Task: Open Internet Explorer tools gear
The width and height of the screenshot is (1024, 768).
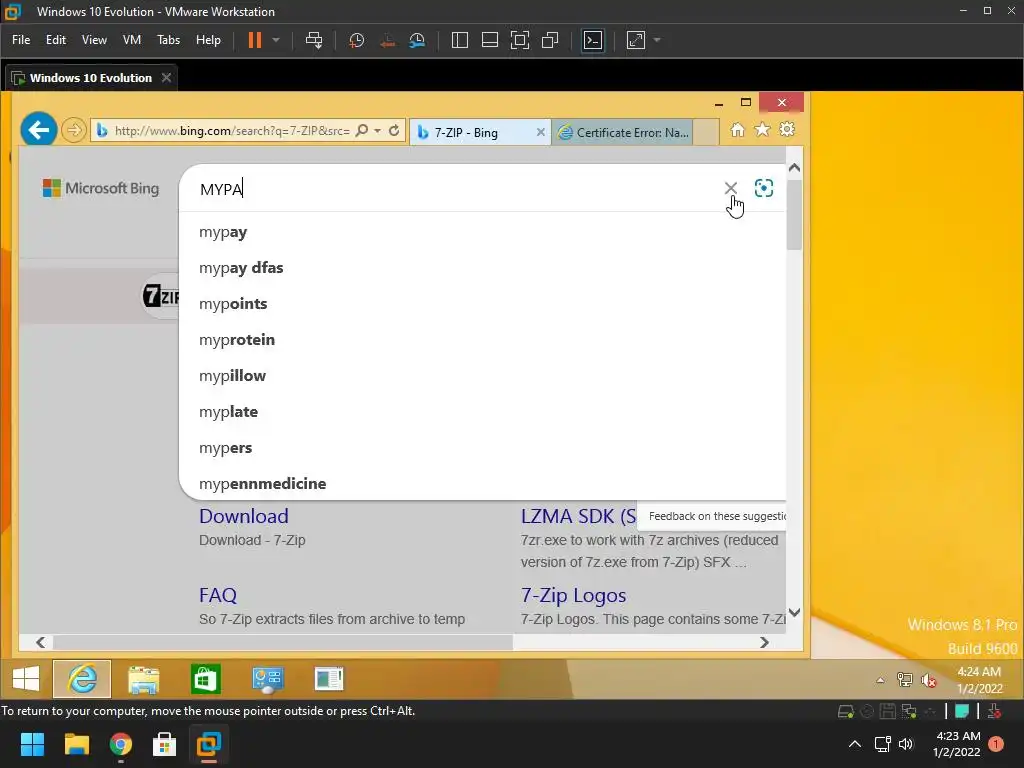Action: pos(787,130)
